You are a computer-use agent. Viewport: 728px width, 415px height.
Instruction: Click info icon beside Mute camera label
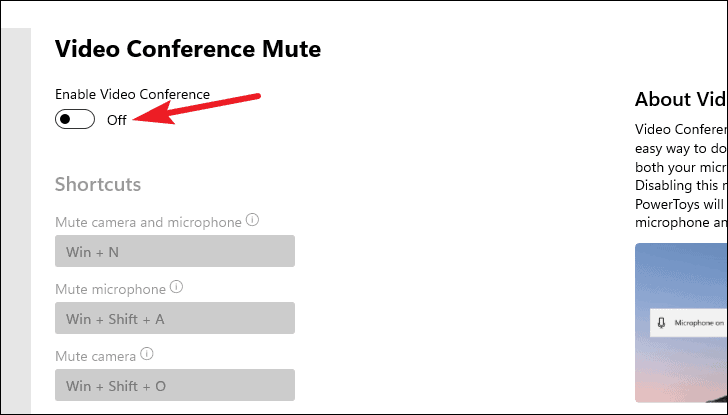tap(147, 354)
